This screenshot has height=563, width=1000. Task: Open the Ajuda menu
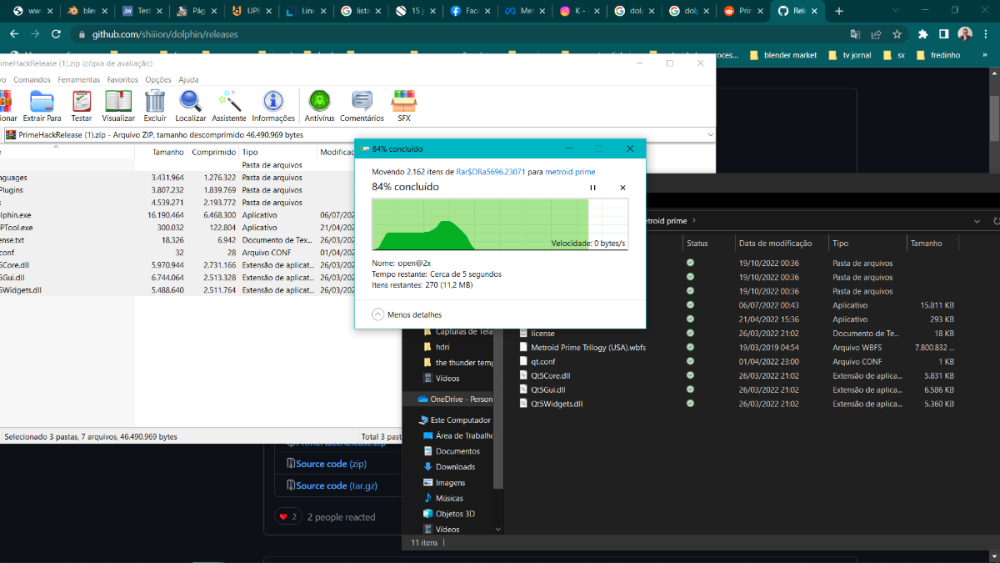point(188,80)
